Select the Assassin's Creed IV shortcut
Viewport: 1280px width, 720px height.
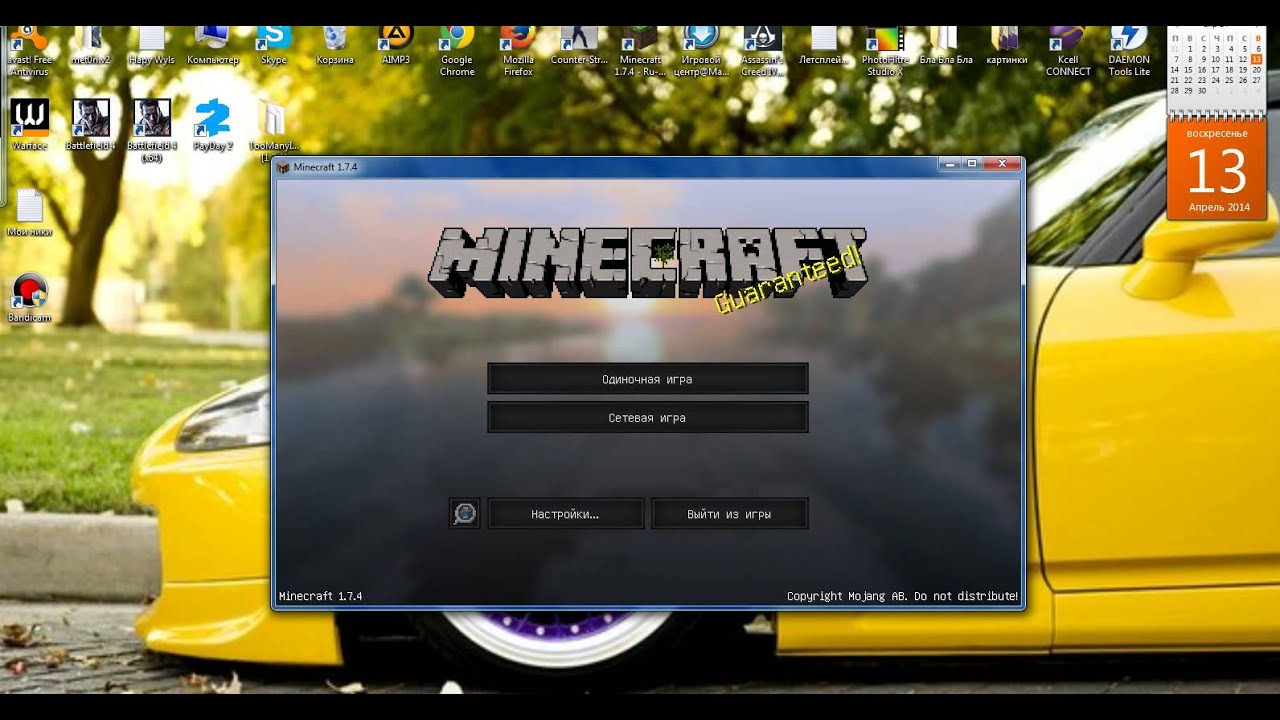point(762,52)
